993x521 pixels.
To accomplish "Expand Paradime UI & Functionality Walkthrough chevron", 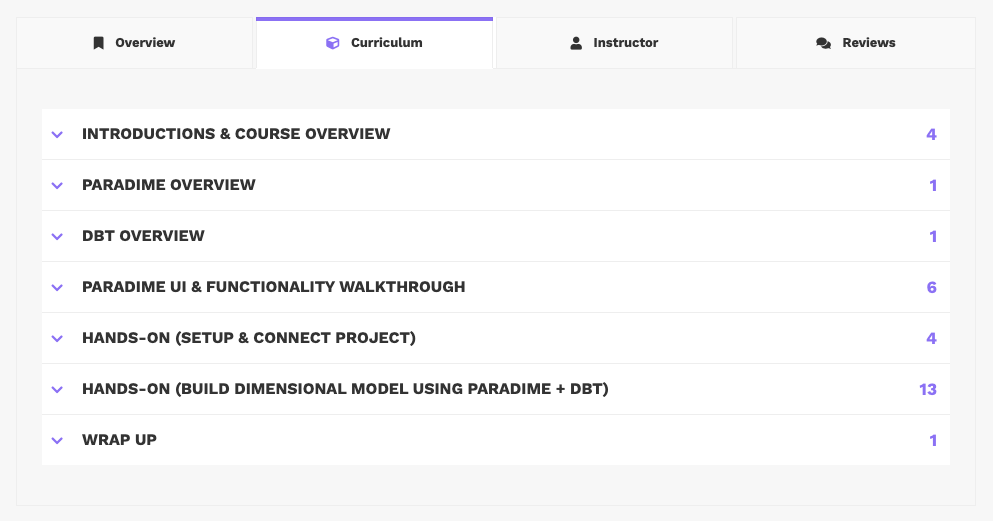I will (x=57, y=287).
